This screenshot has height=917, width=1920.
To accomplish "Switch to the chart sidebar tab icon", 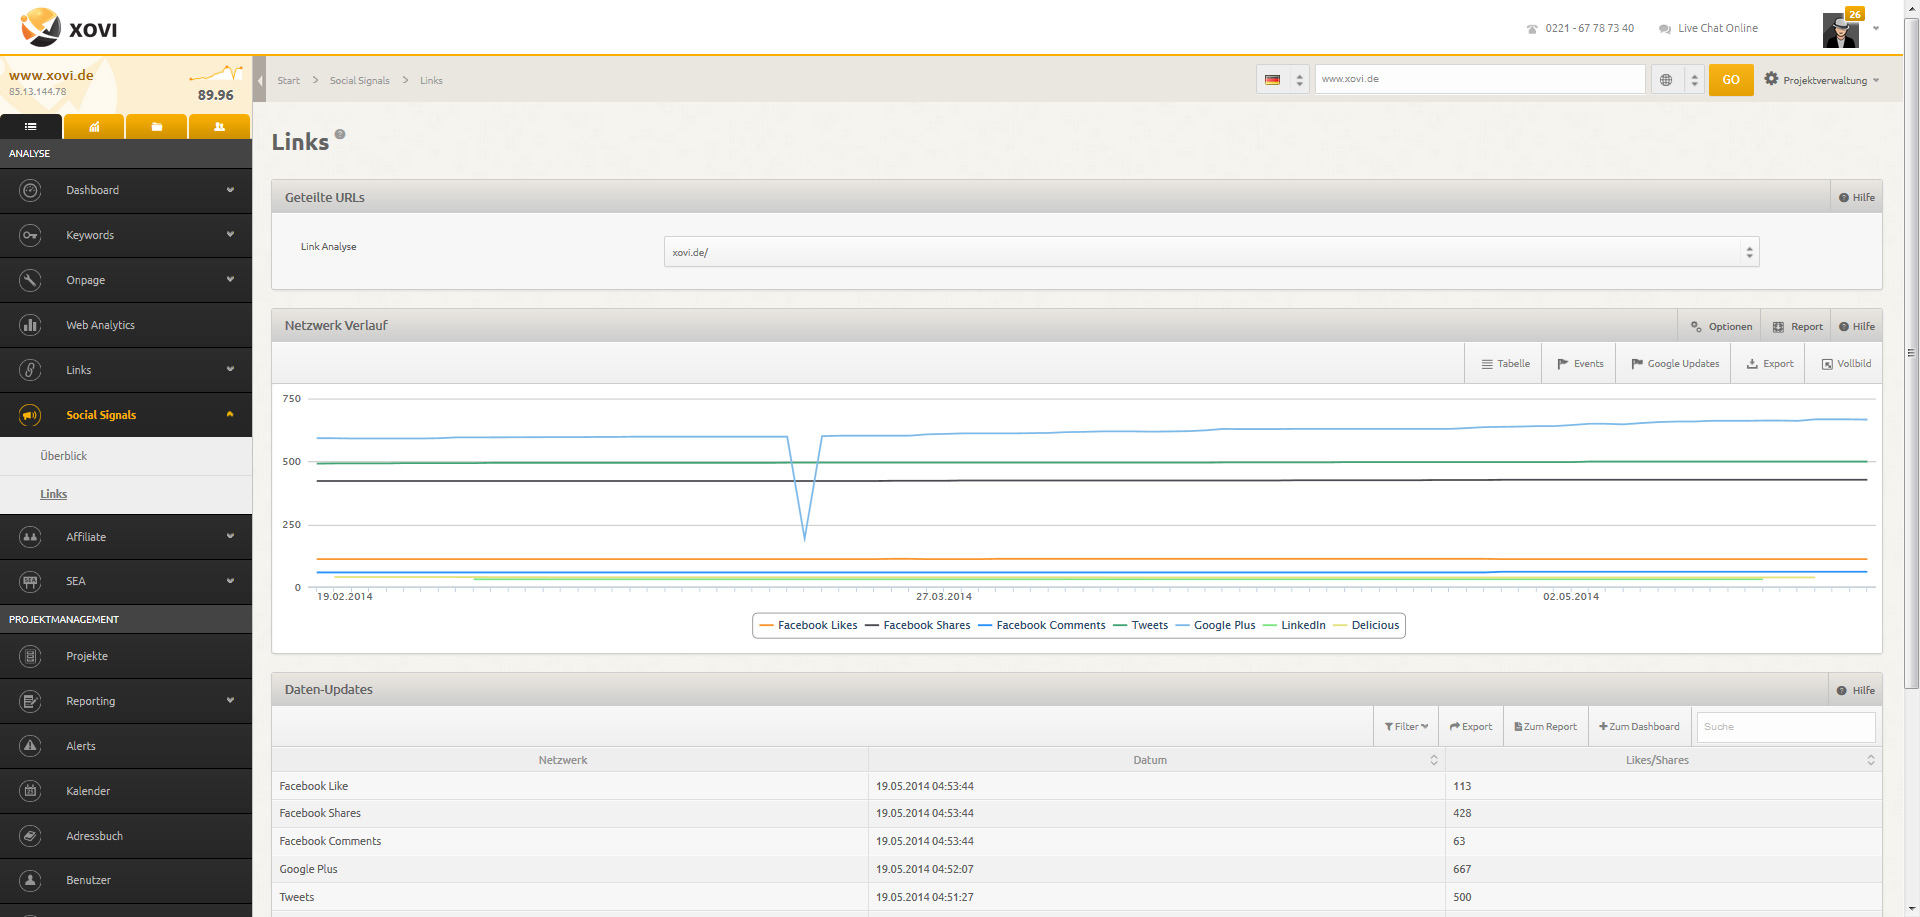I will pyautogui.click(x=94, y=127).
